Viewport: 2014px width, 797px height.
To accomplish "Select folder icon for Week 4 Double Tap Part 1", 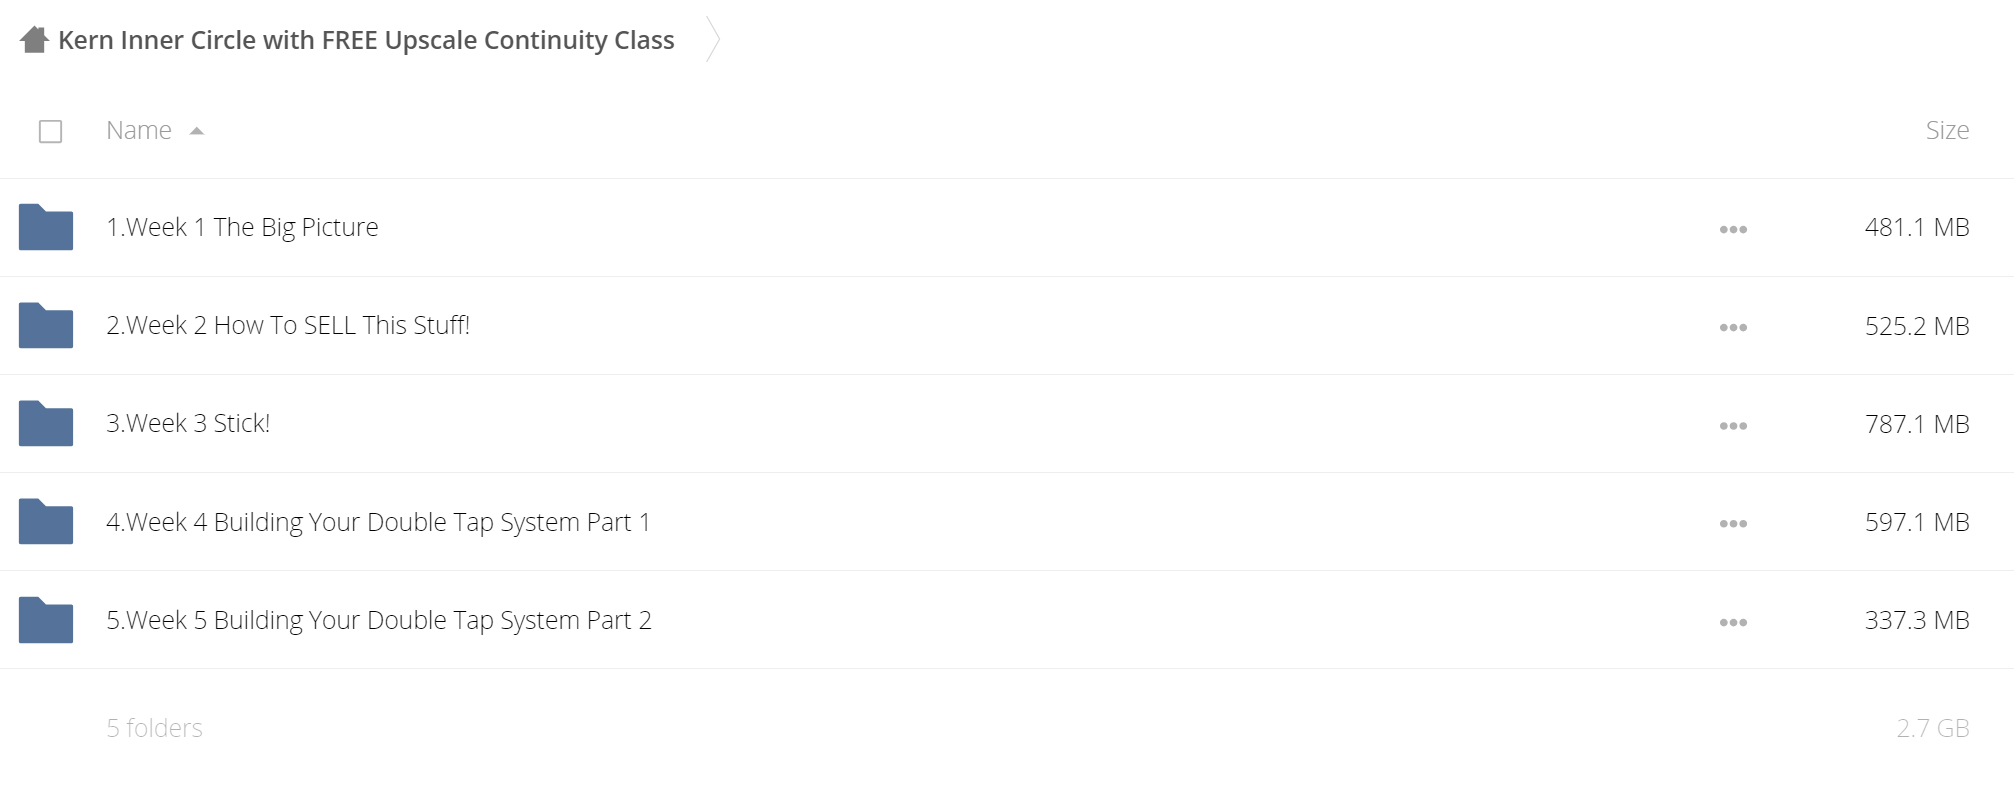I will [x=46, y=521].
